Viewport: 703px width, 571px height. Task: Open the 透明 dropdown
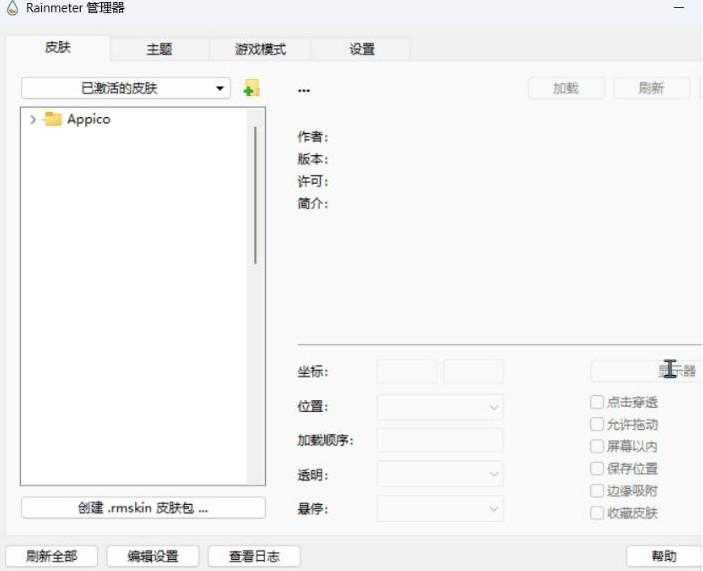(x=440, y=475)
